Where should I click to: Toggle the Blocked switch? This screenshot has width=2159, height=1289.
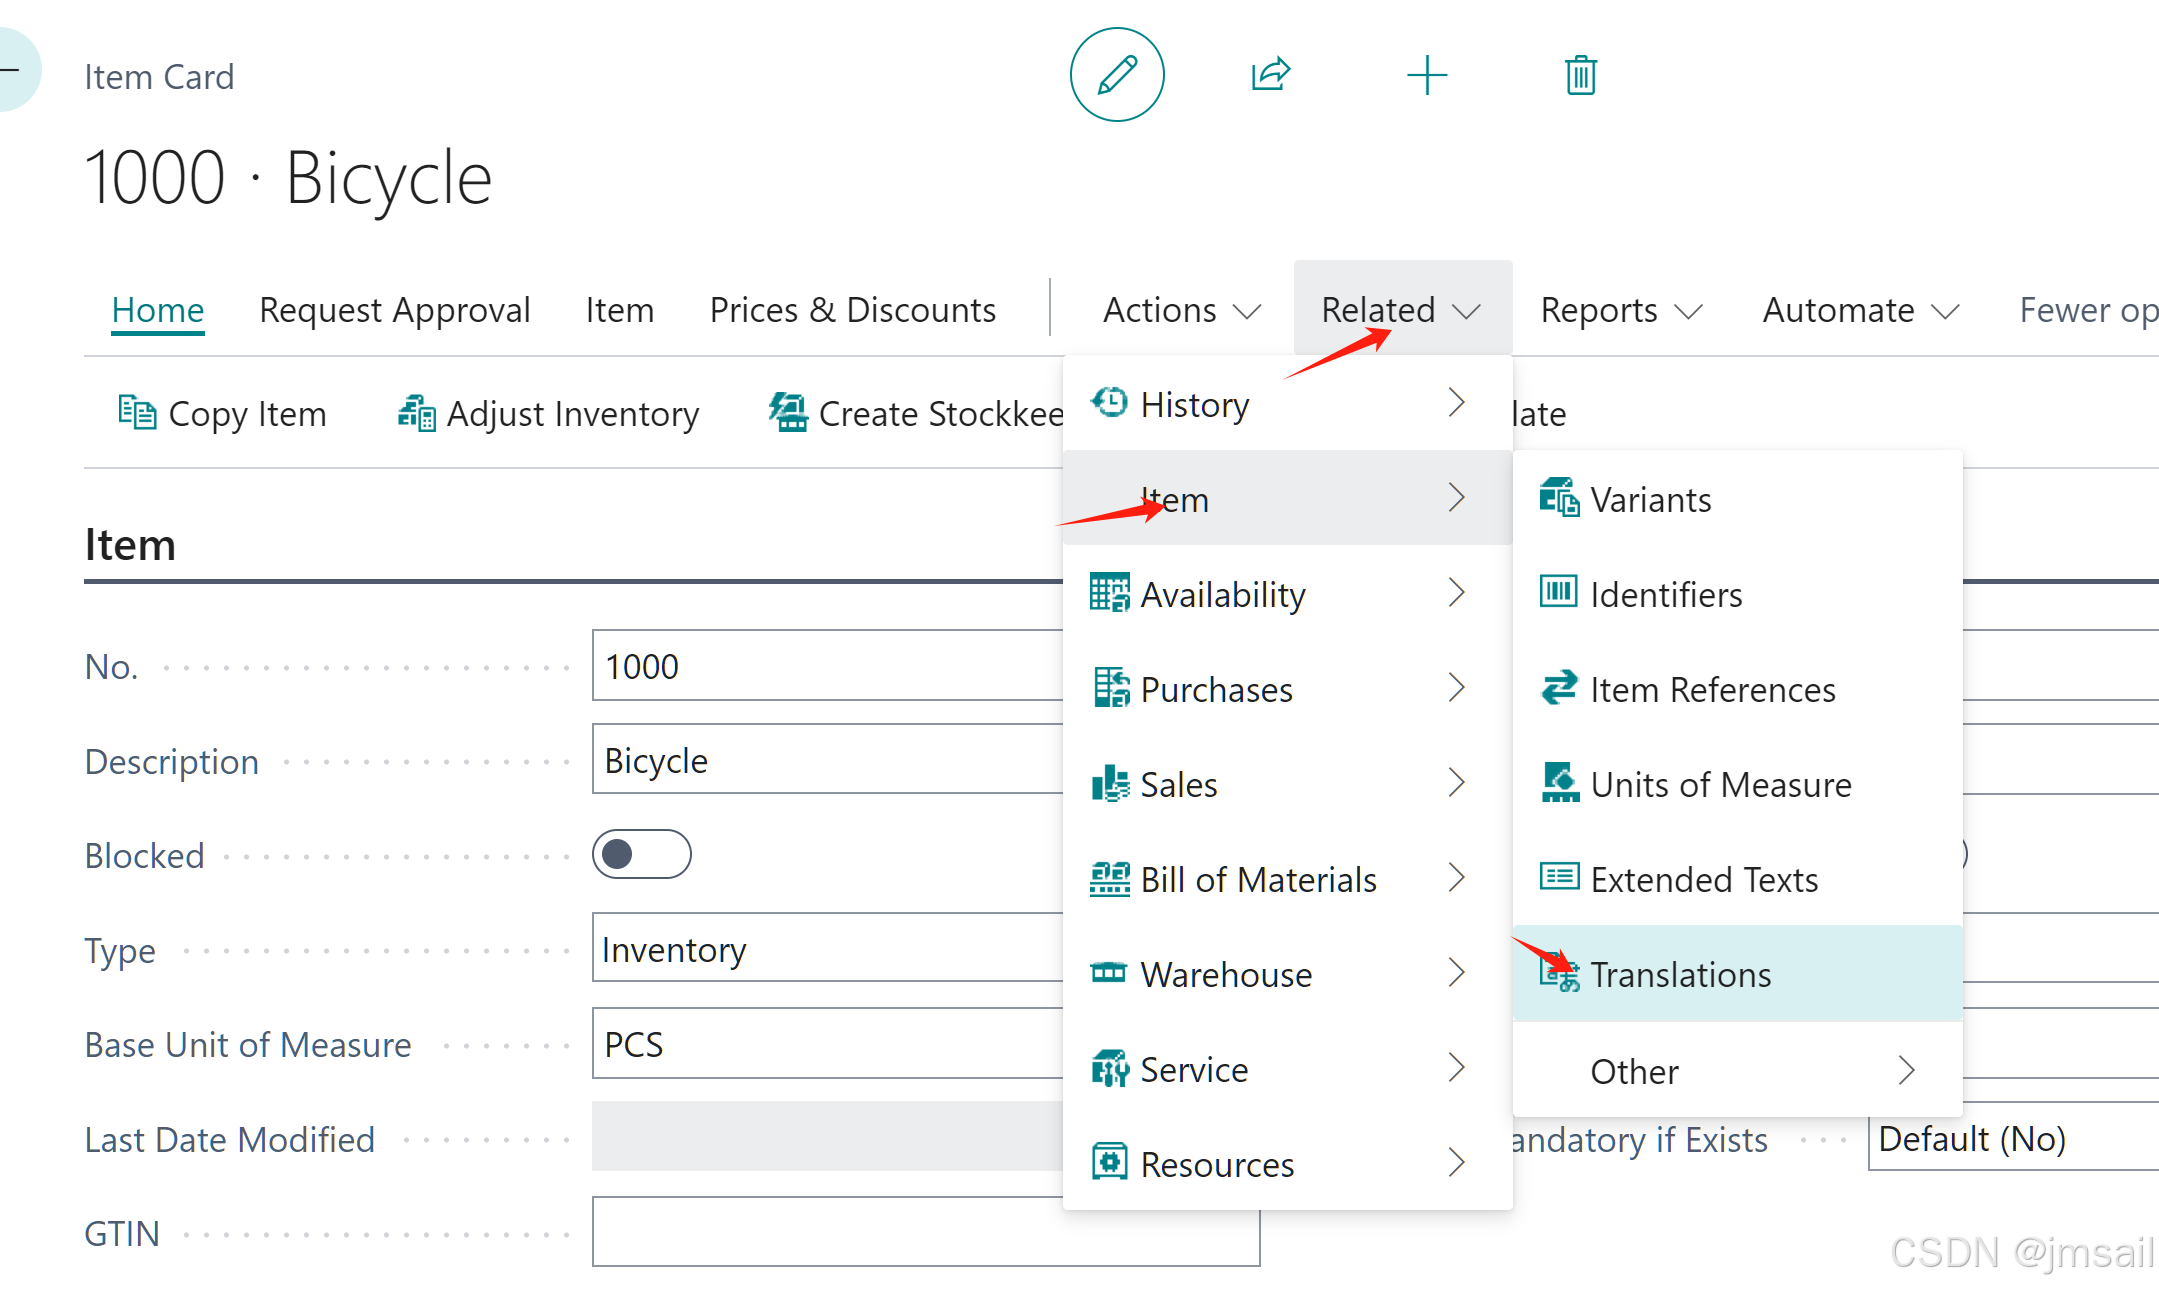click(x=641, y=854)
